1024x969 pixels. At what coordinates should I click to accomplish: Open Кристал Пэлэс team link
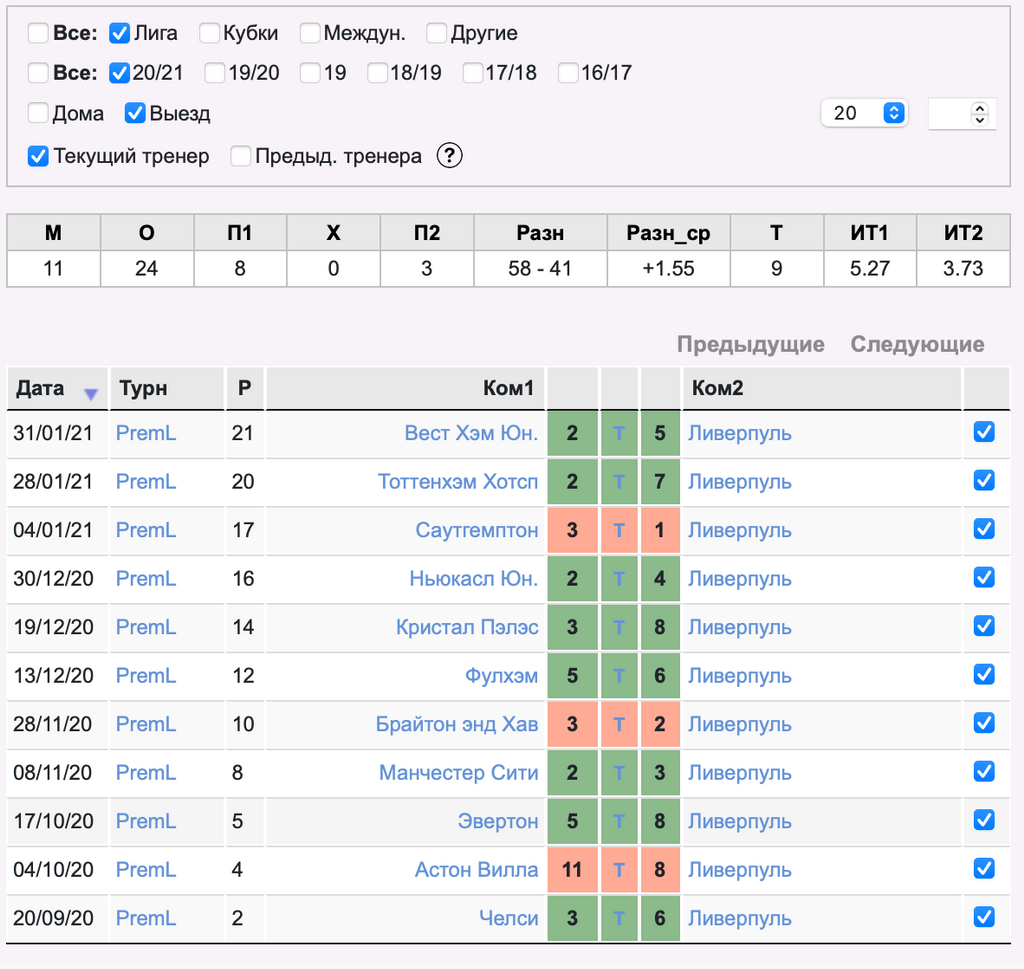467,627
